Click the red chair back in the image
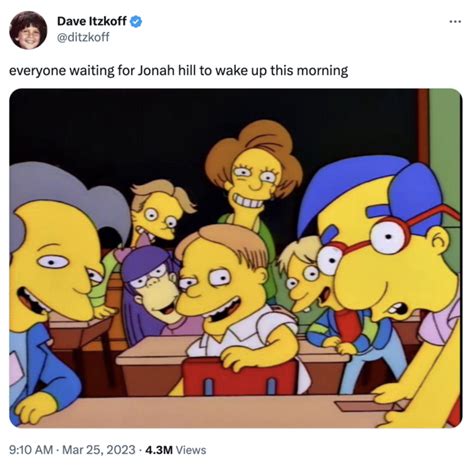 [241, 378]
